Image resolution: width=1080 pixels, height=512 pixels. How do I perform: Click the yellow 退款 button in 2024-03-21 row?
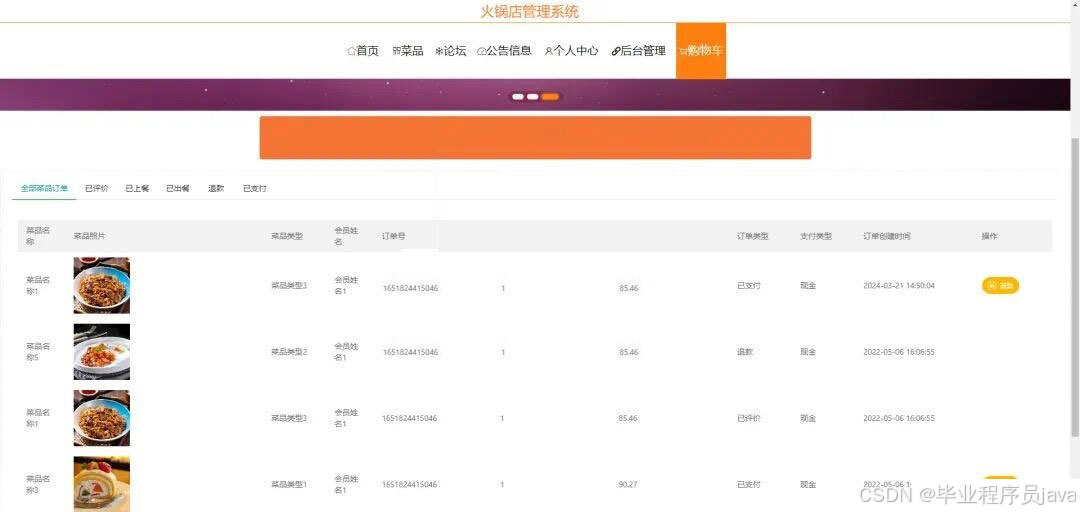1000,285
